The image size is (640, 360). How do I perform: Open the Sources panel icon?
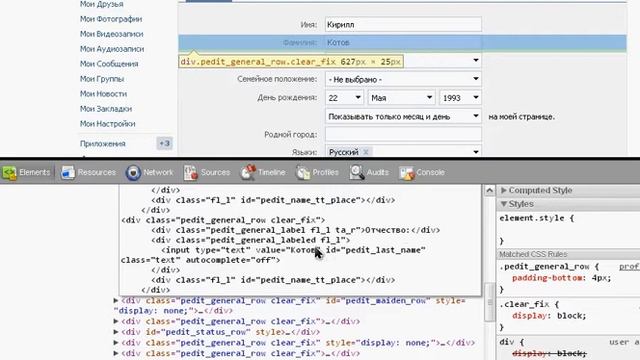tap(191, 173)
